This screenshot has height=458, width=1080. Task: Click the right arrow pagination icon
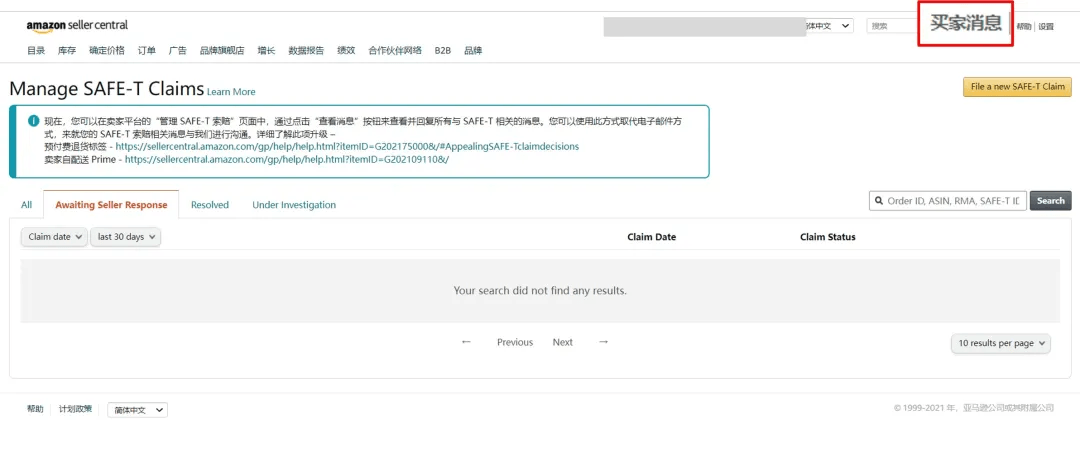[x=603, y=342]
